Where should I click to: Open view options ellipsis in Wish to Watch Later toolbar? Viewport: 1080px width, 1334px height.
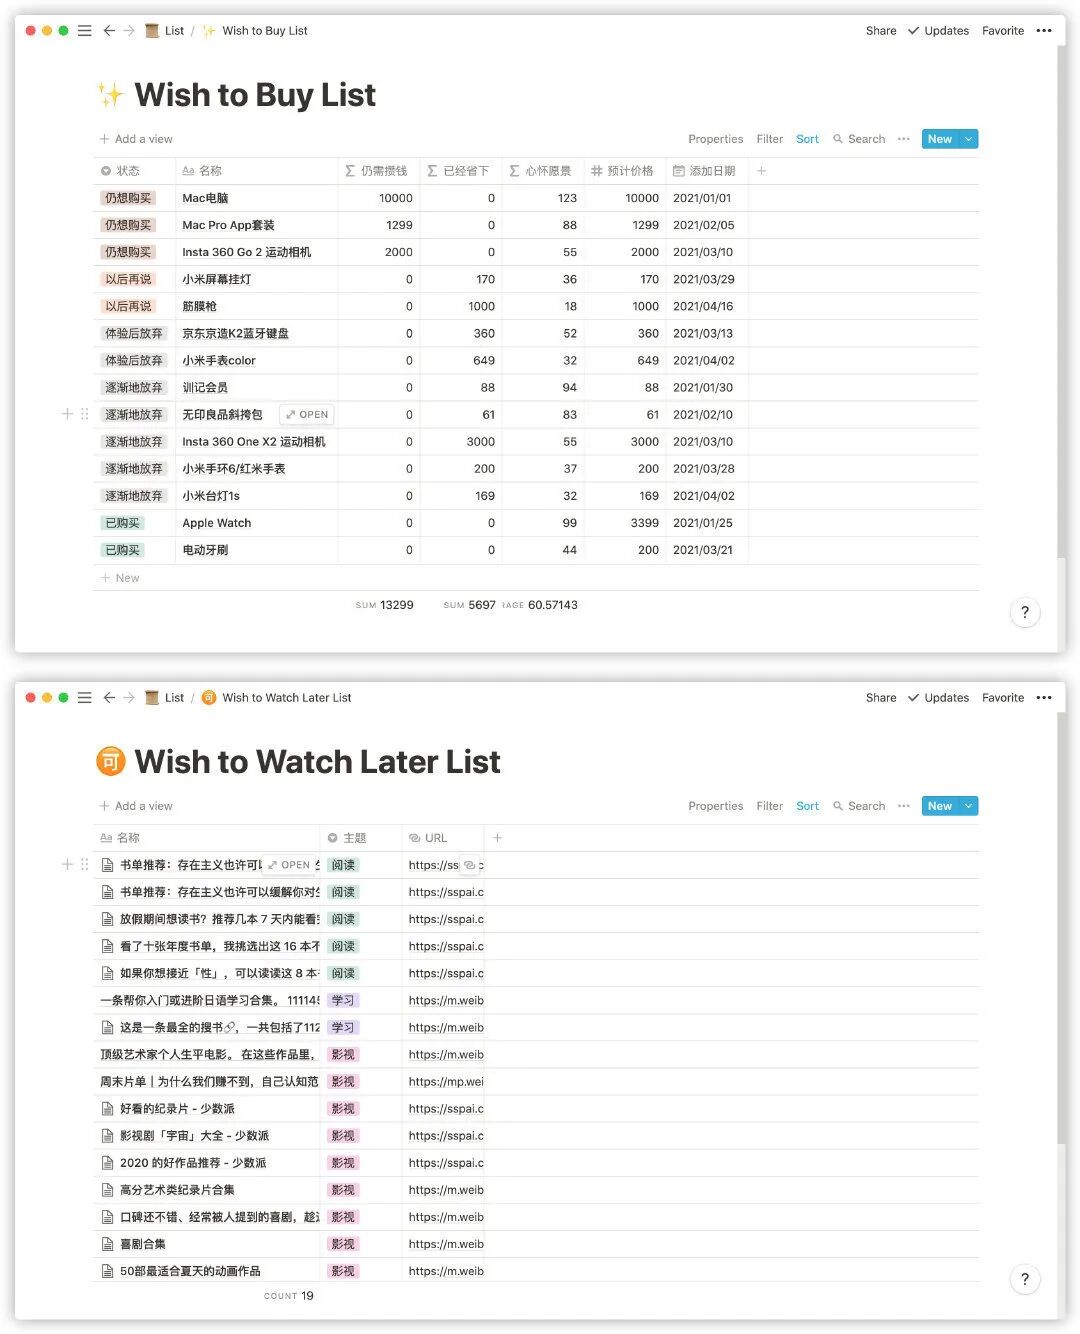(x=904, y=806)
